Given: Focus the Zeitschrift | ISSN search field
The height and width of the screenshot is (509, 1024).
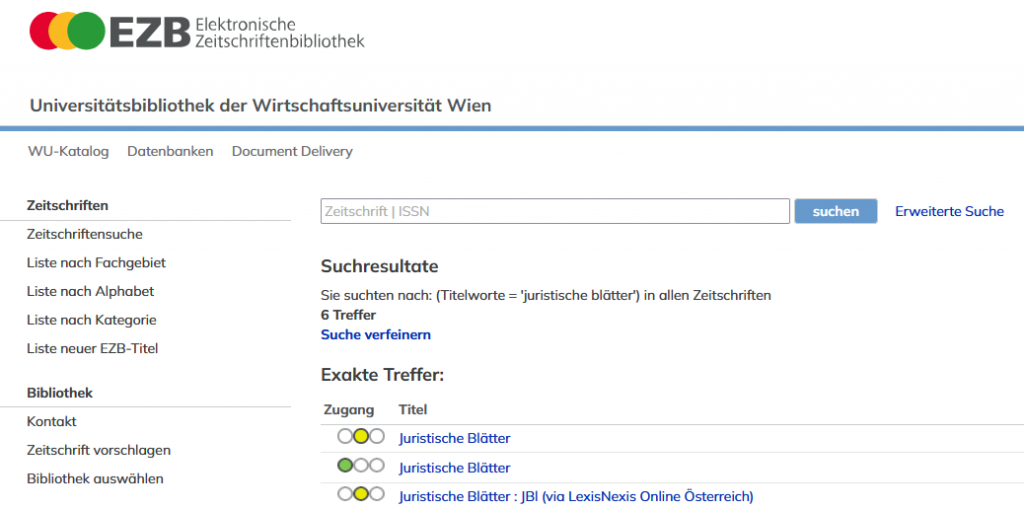Looking at the screenshot, I should click(555, 211).
